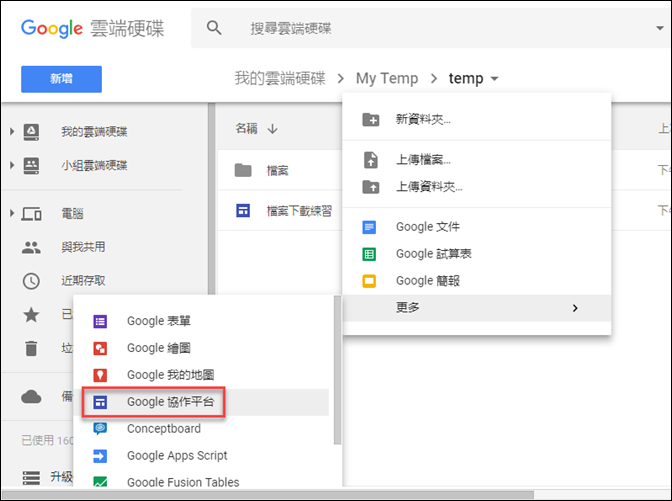
Task: Click the Google Slides yellow icon
Action: (369, 281)
